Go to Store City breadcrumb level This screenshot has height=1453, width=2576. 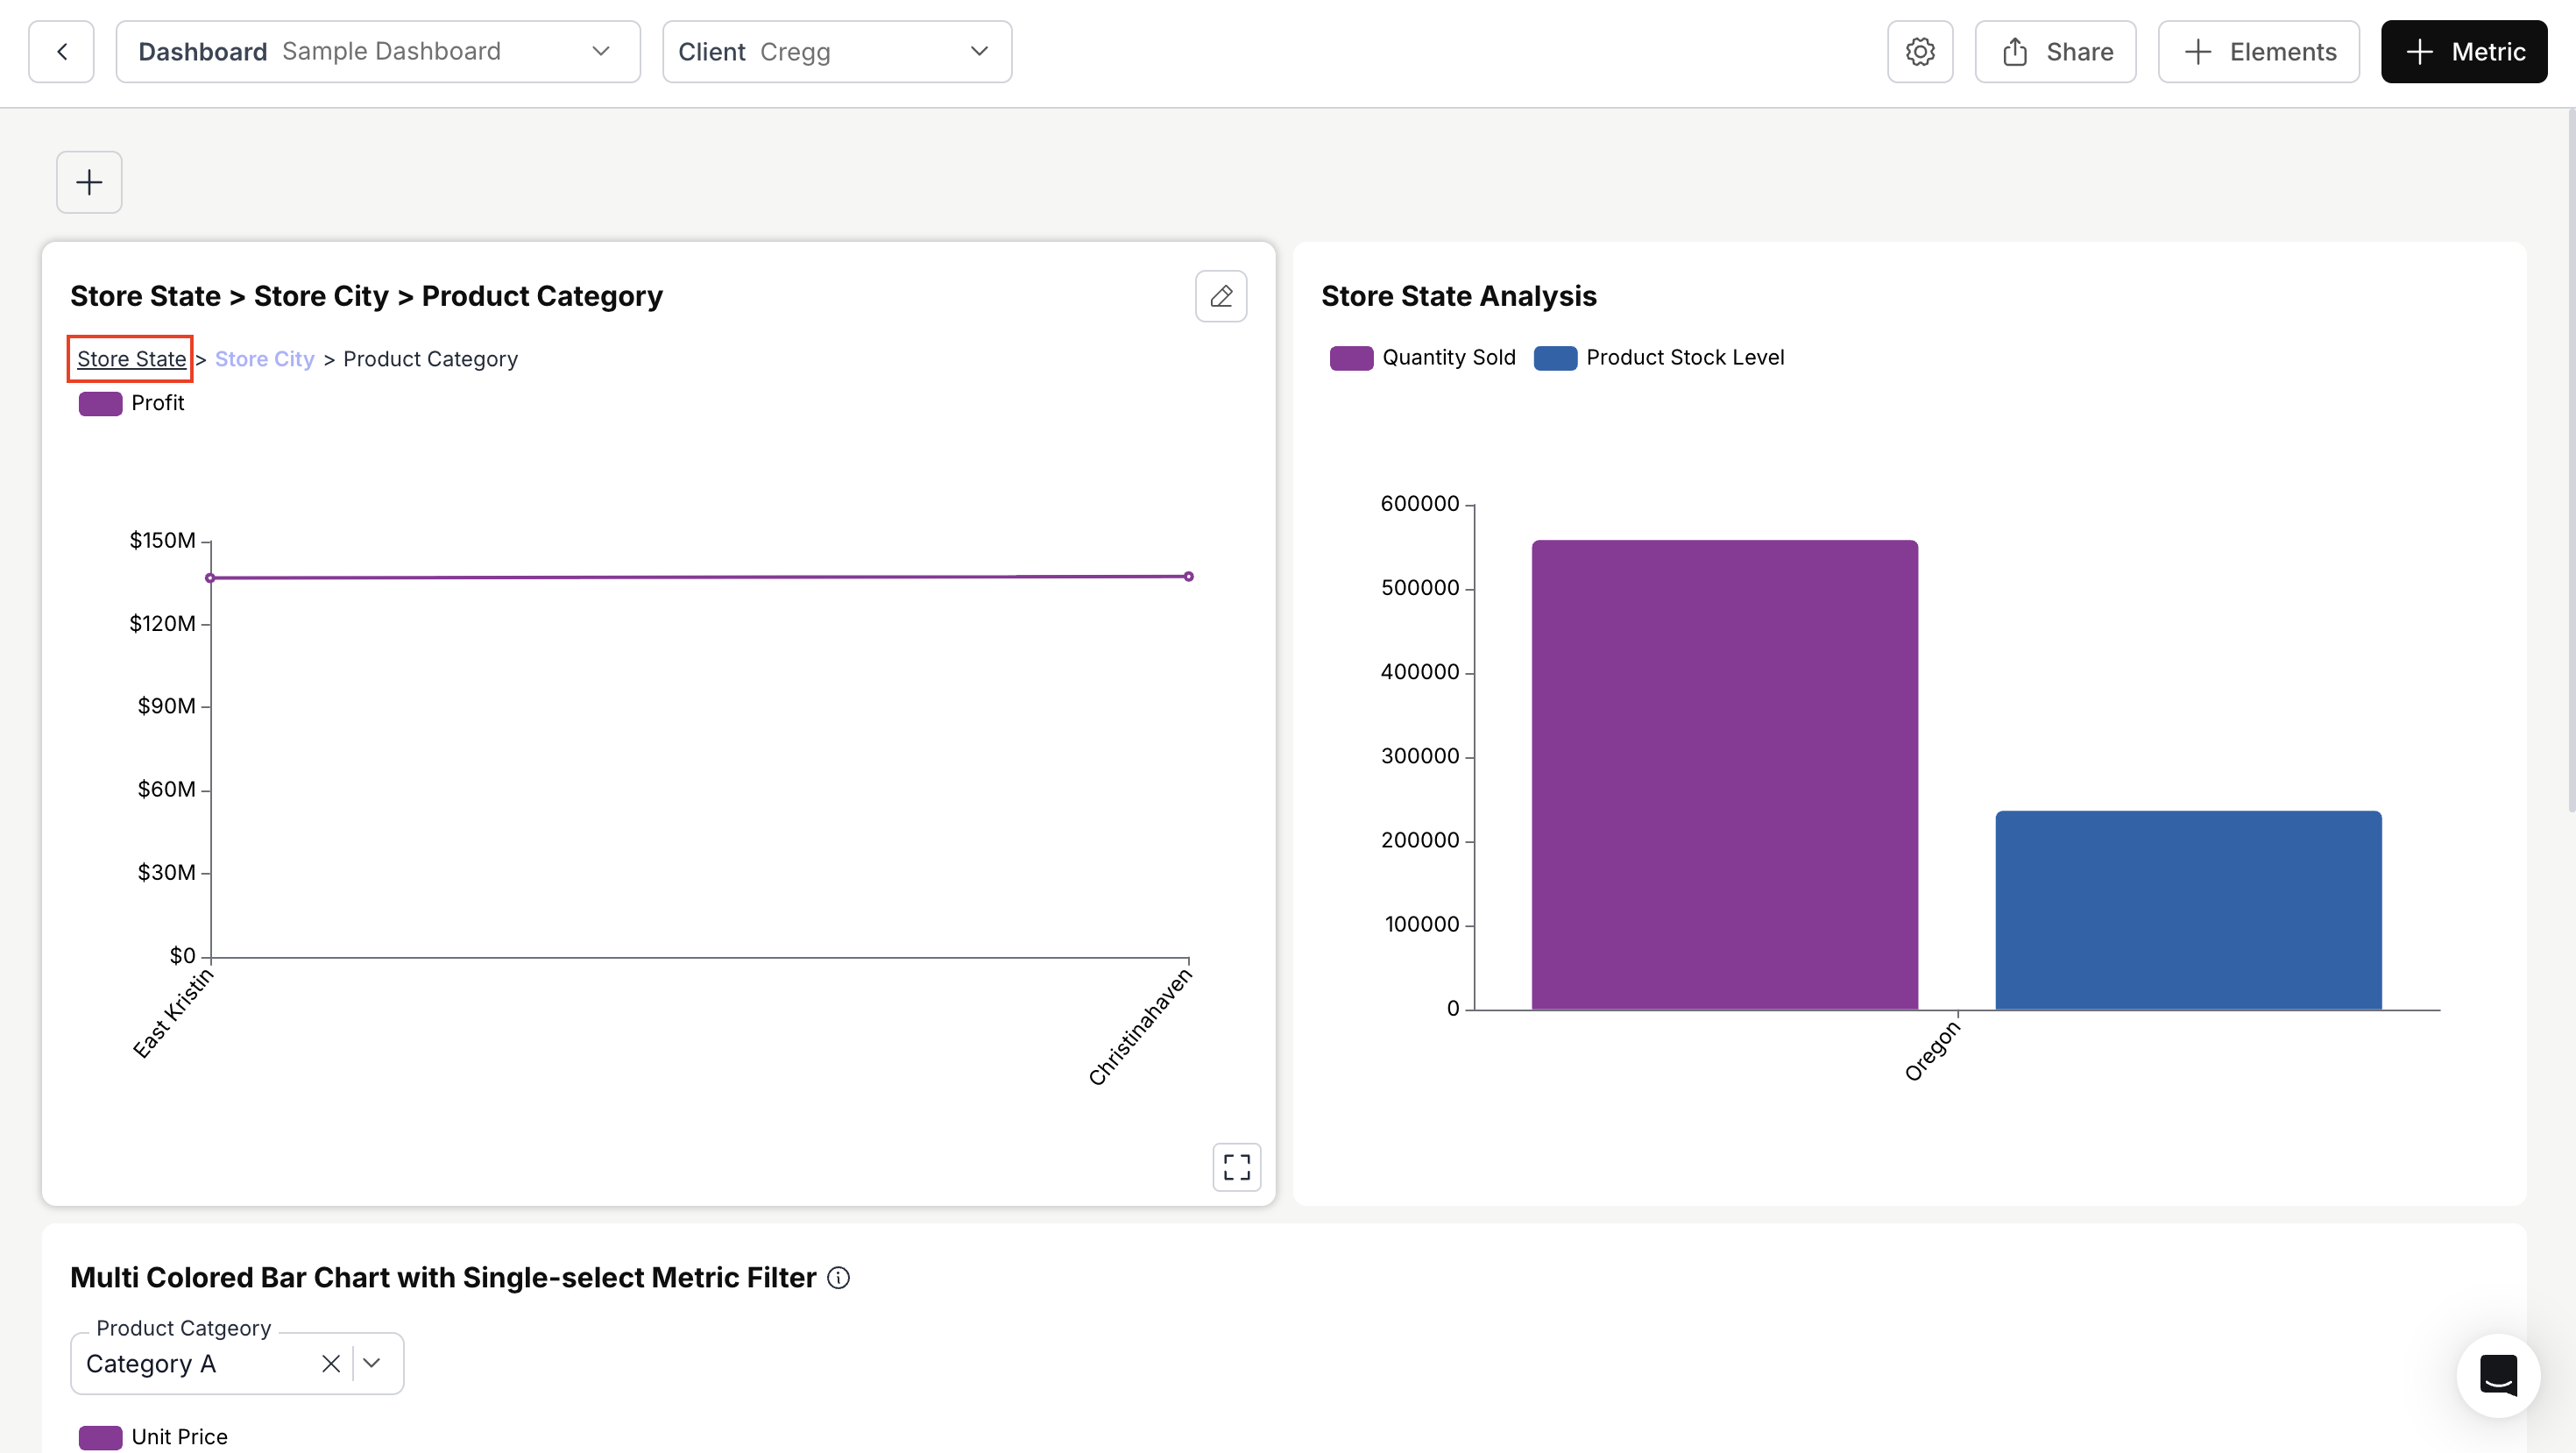[x=264, y=359]
